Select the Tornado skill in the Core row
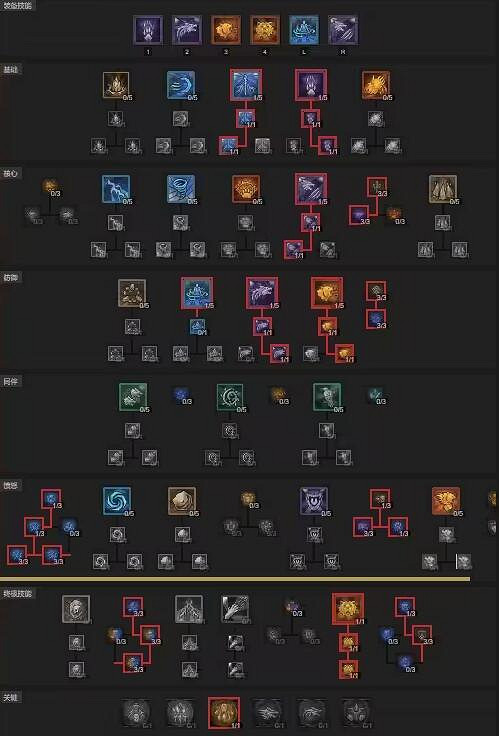Image resolution: width=499 pixels, height=736 pixels. (x=181, y=189)
